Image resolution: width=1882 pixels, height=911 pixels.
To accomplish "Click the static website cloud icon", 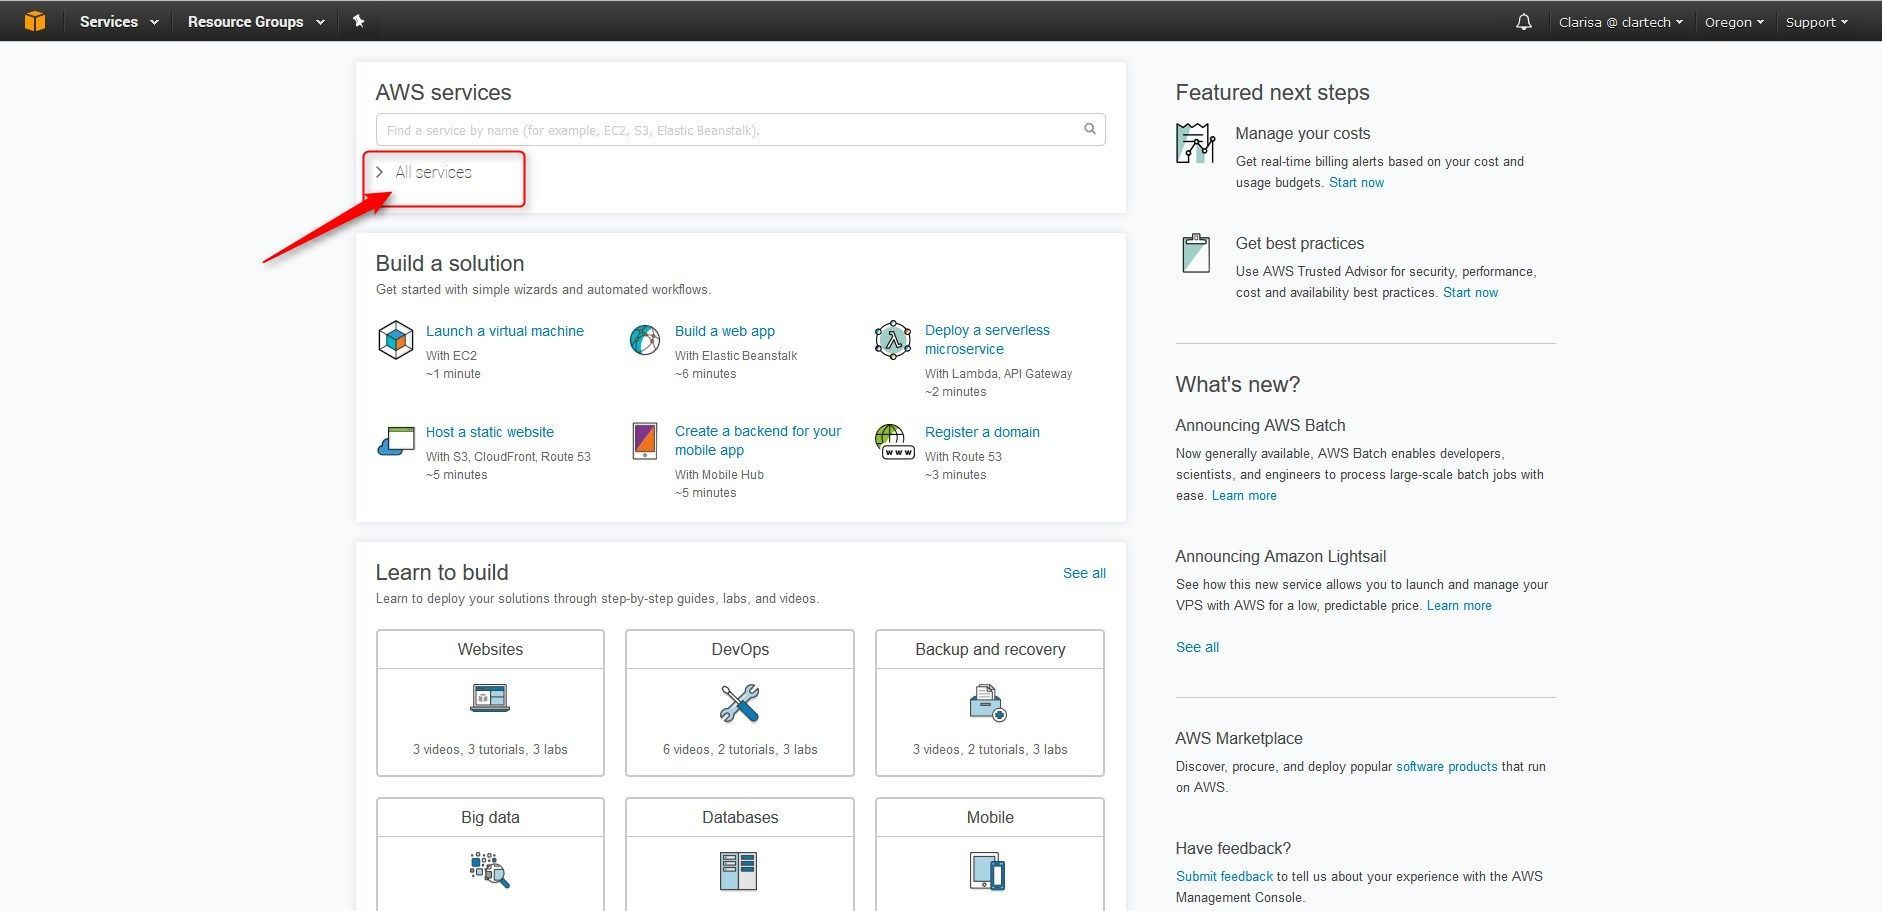I will click(396, 441).
